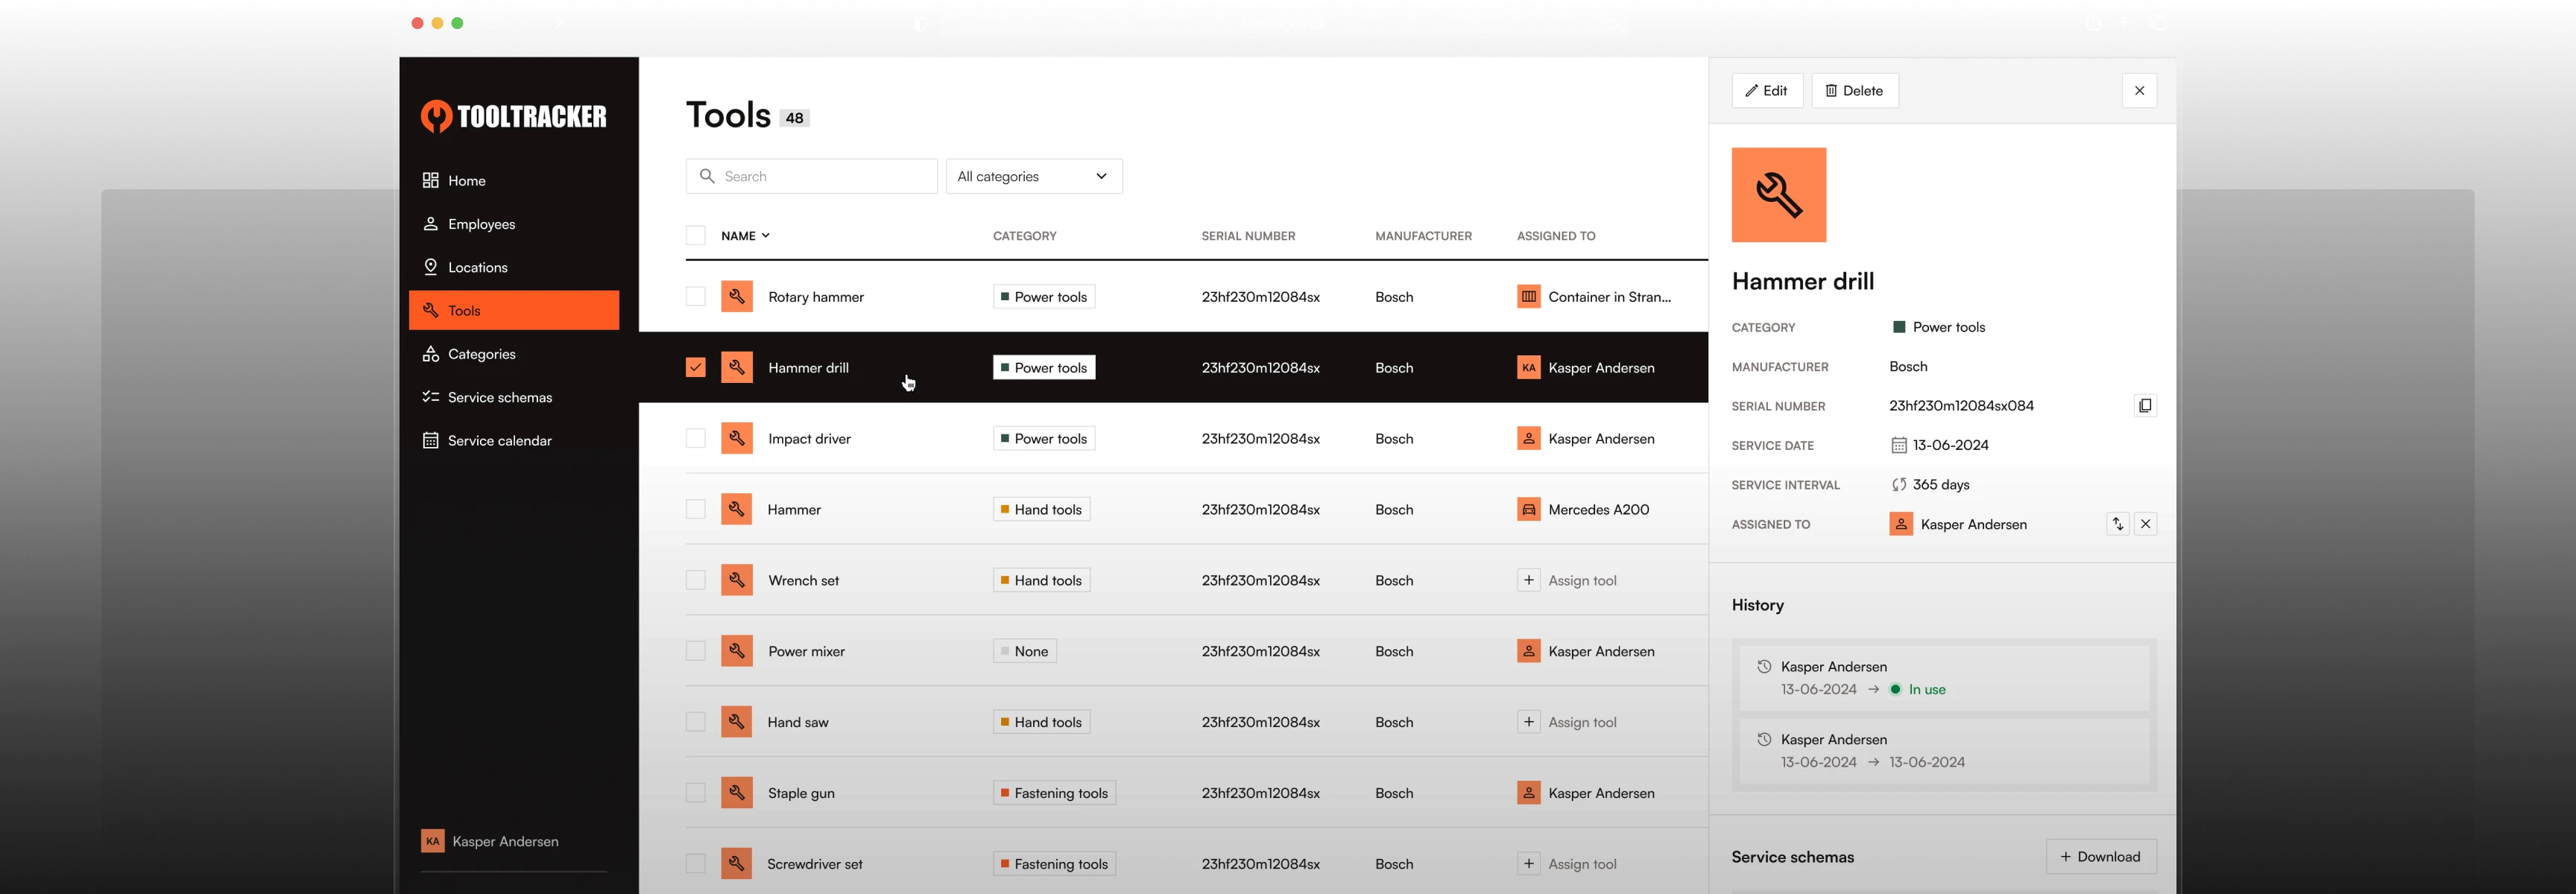
Task: Open Service calendar in the sidebar
Action: click(499, 441)
